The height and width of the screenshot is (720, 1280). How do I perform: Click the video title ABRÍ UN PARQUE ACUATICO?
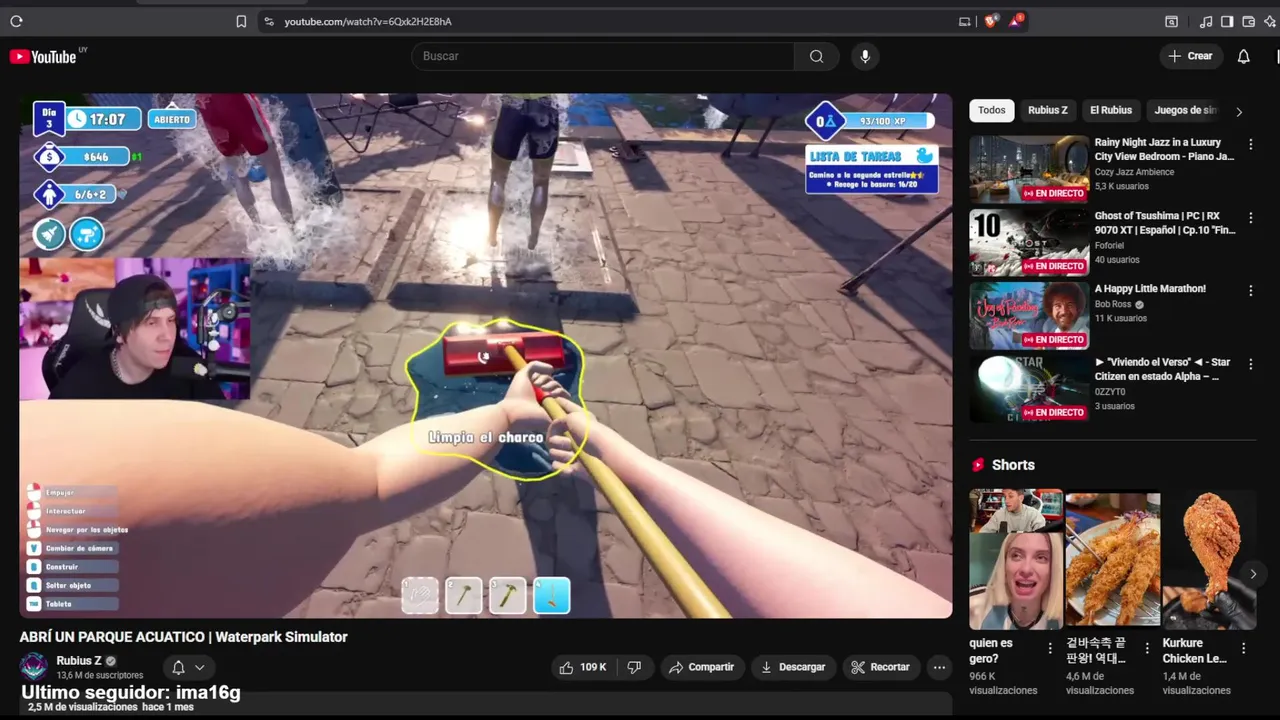(x=184, y=637)
